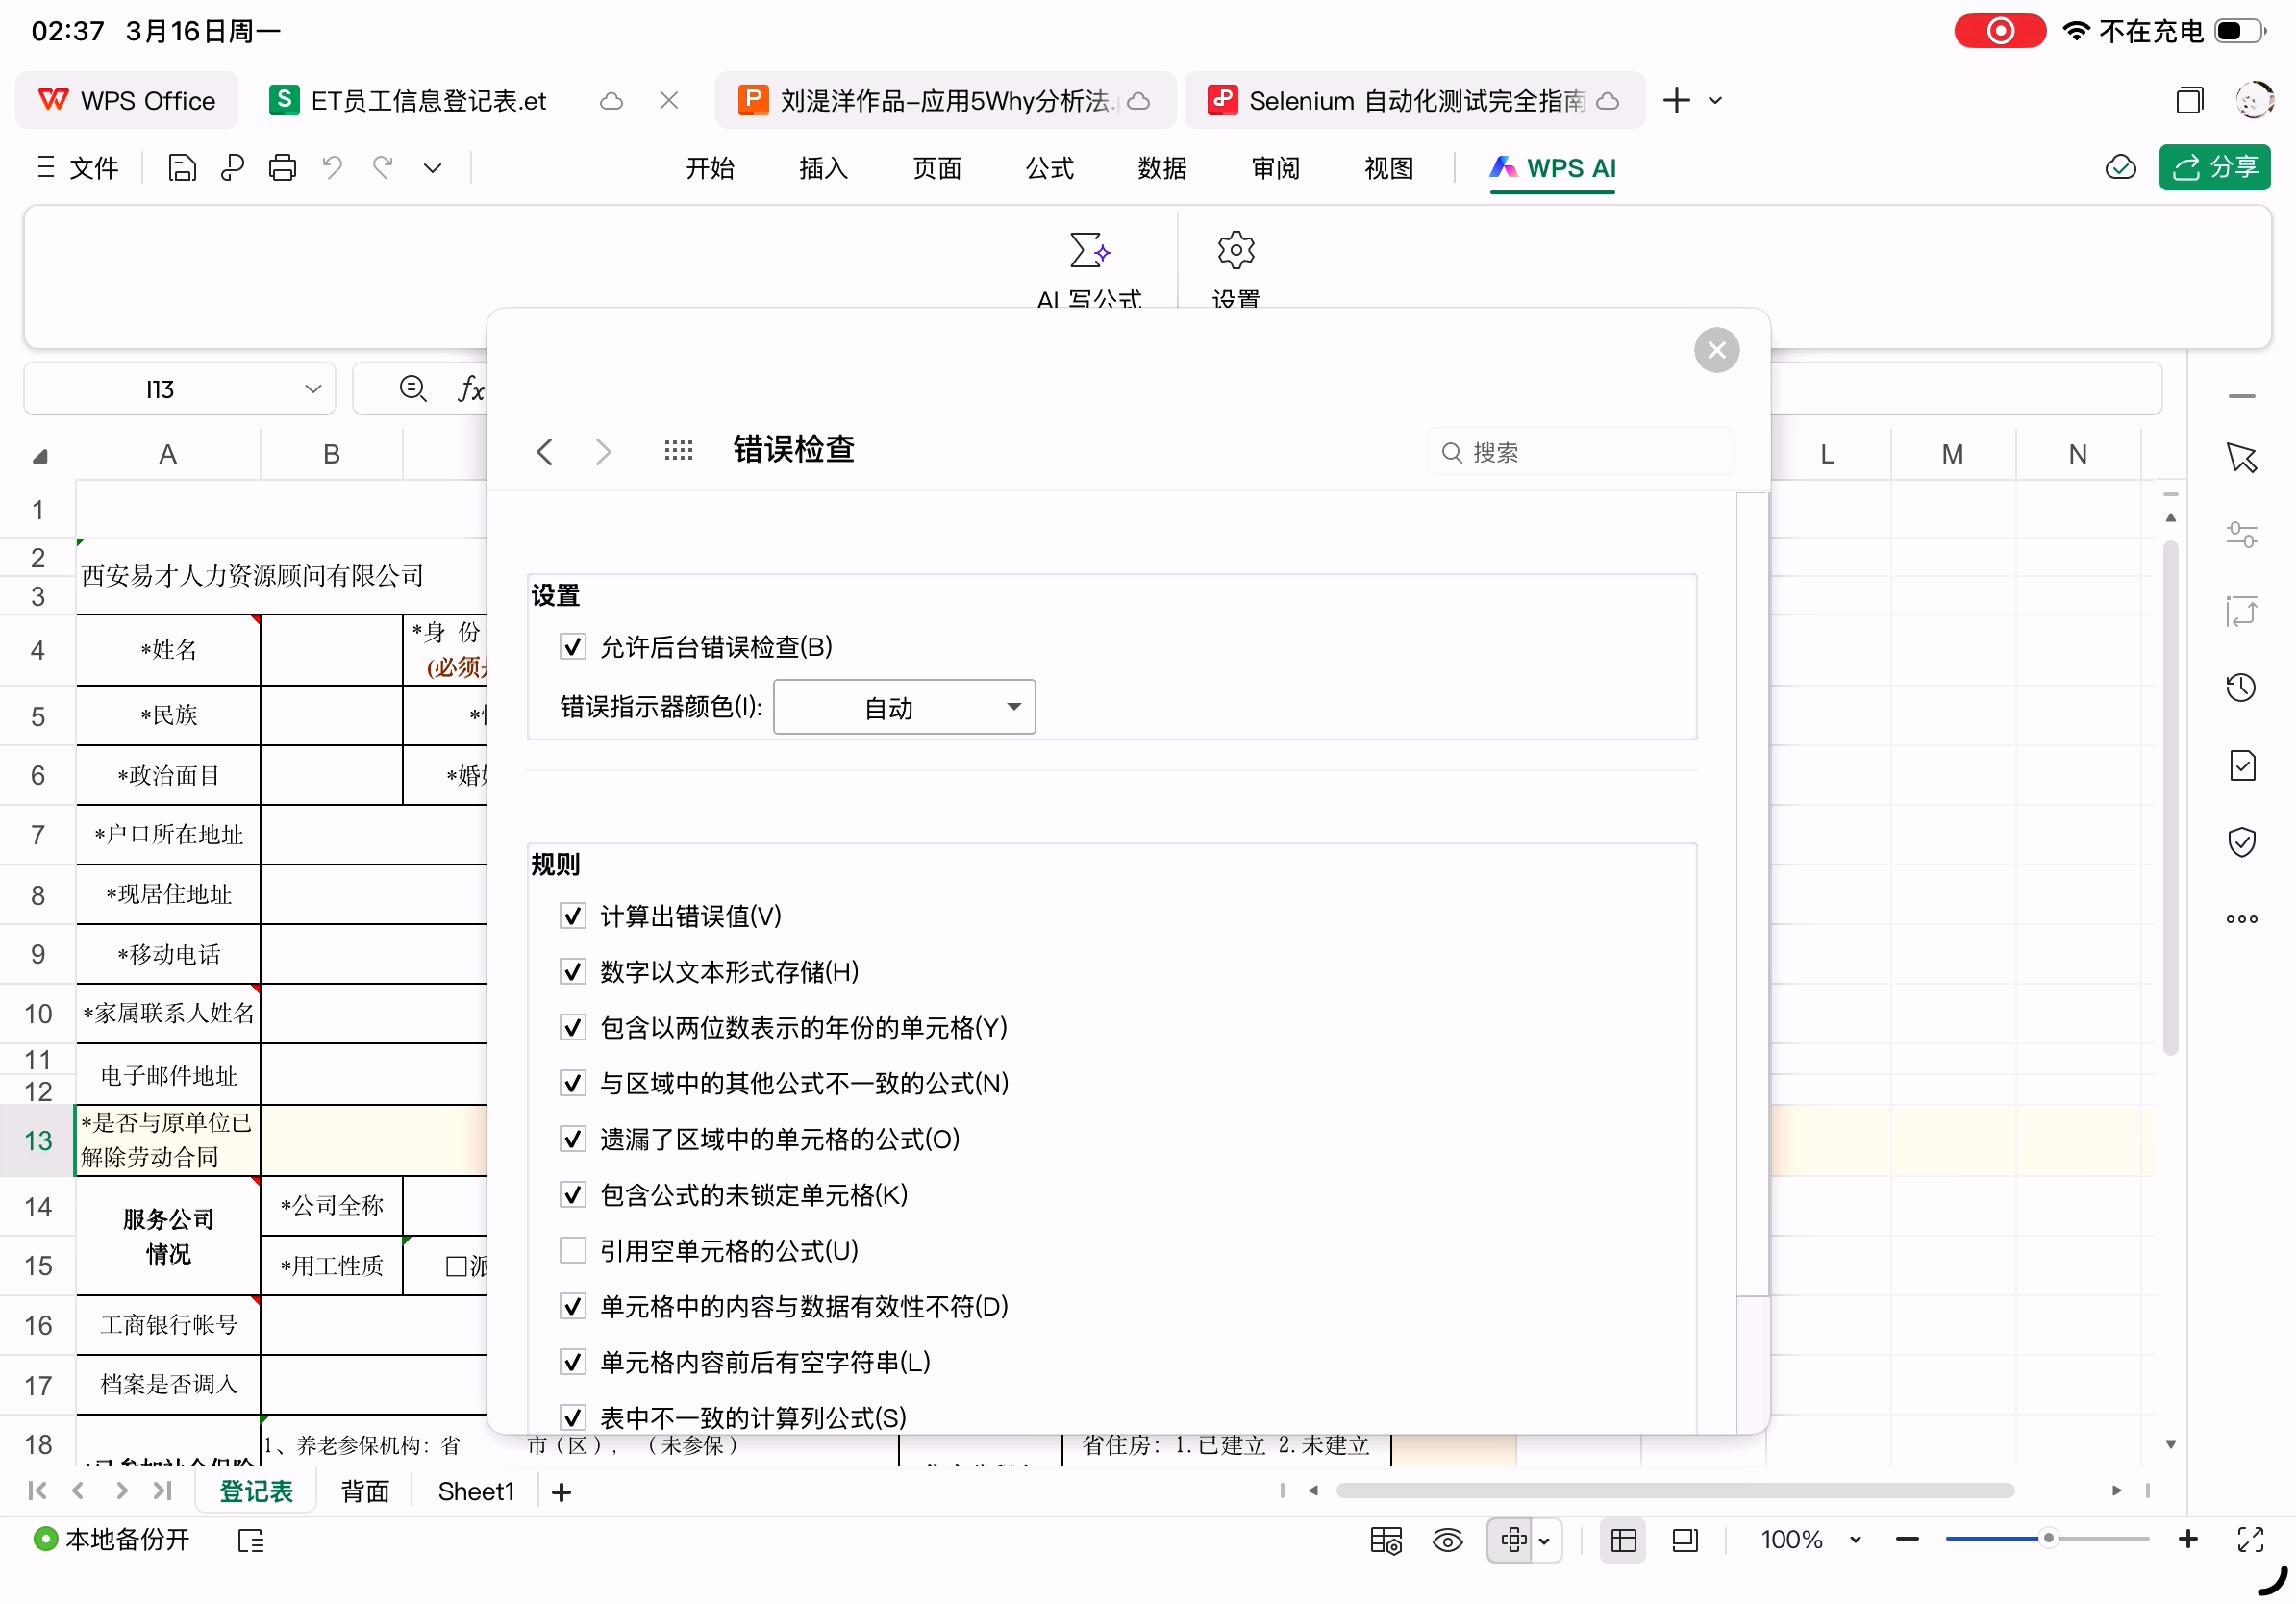Click the shield protection icon in sidebar
The width and height of the screenshot is (2296, 1604).
coord(2241,842)
